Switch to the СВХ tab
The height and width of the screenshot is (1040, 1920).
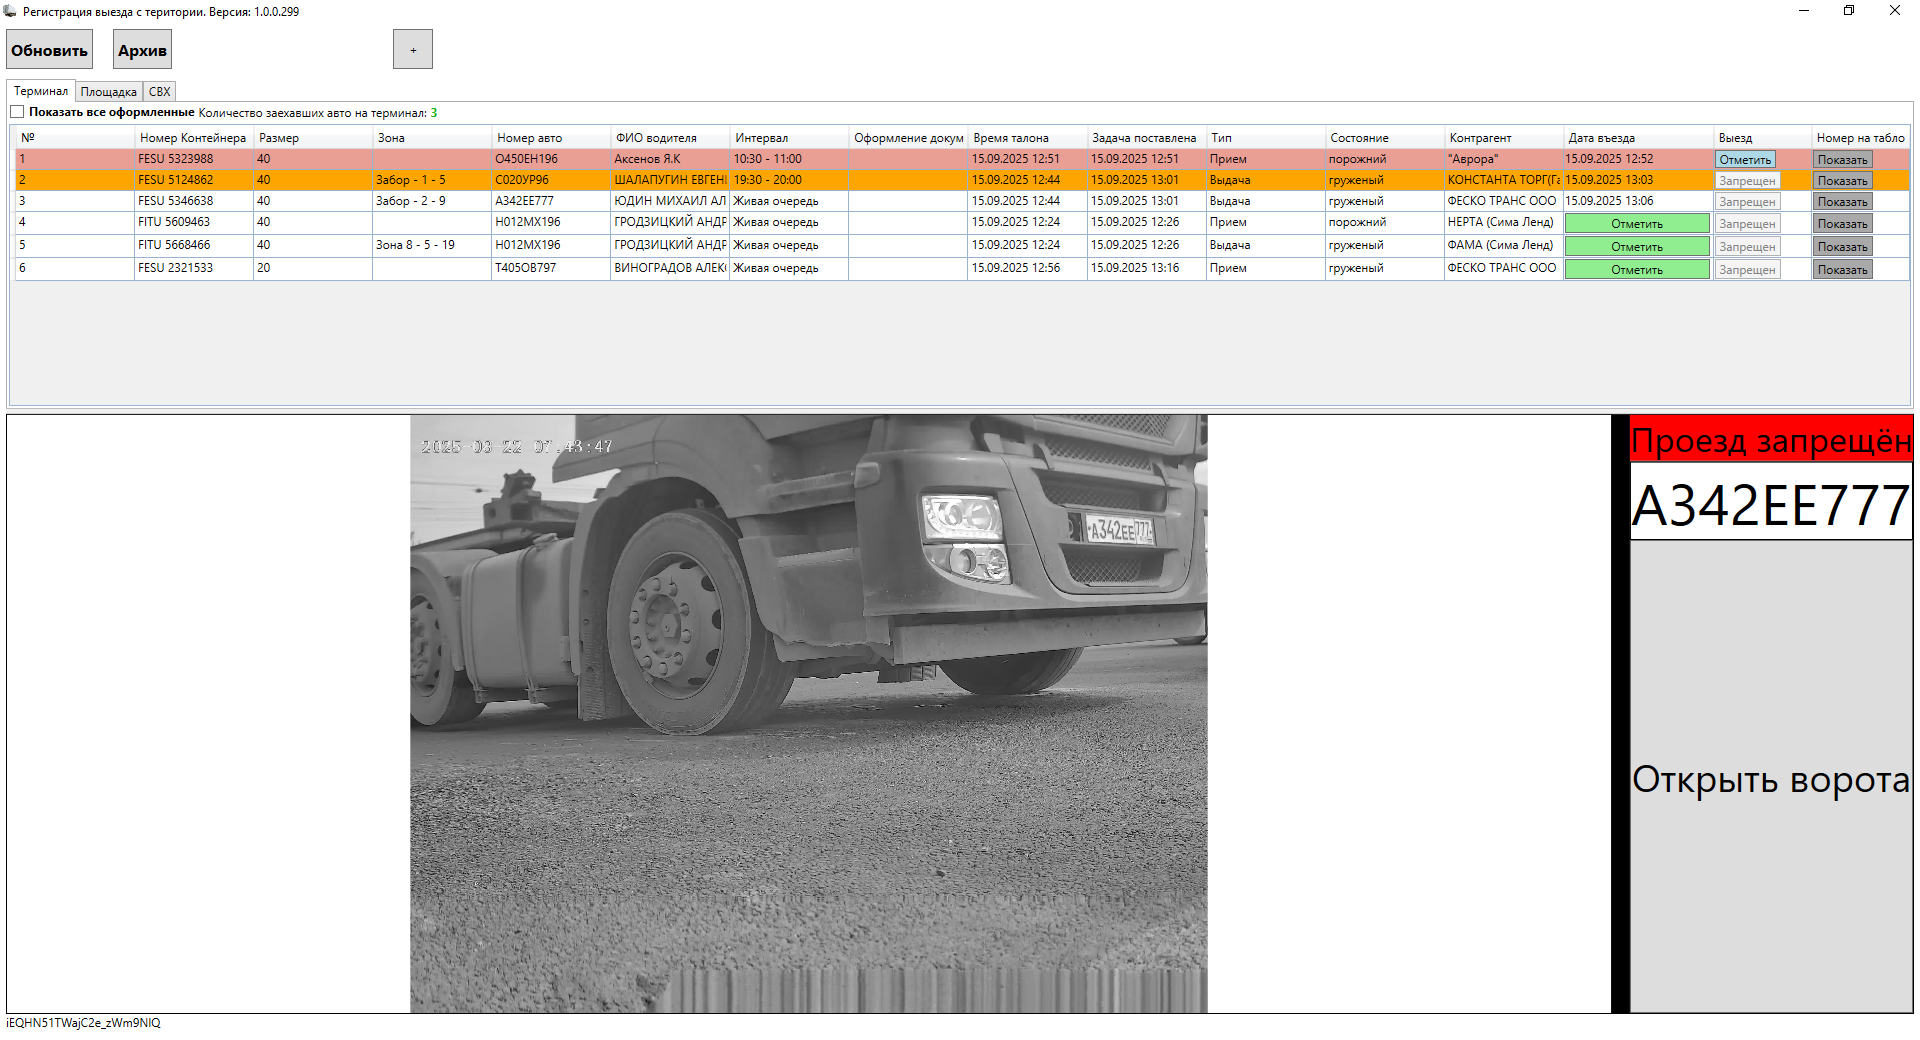159,92
